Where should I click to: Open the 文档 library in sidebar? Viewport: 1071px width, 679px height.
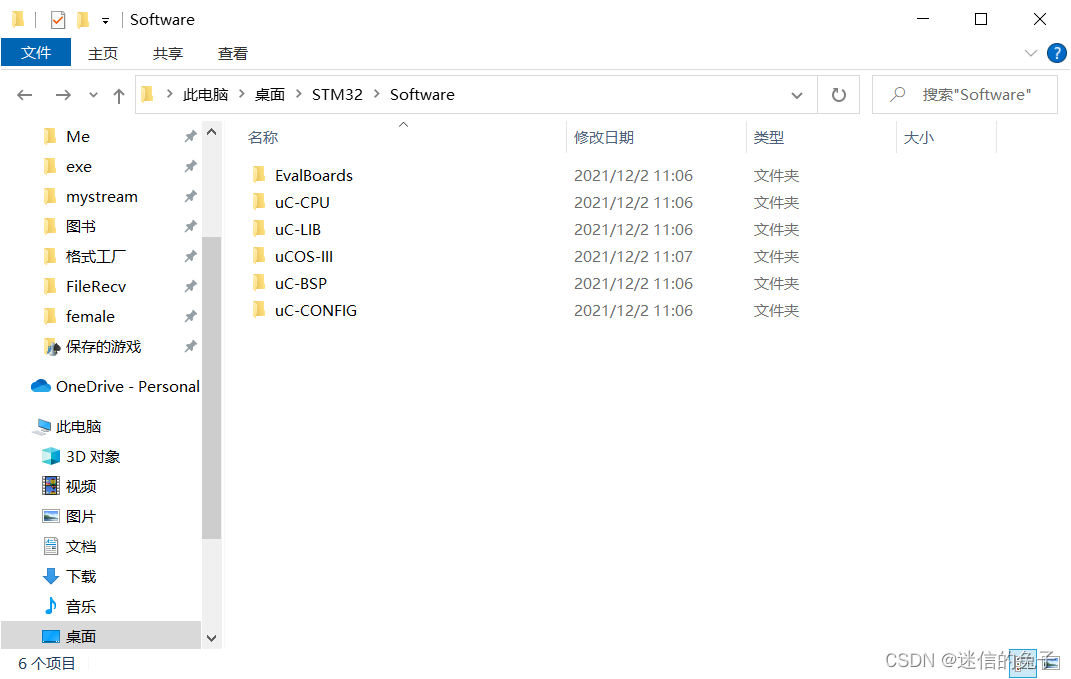[81, 546]
